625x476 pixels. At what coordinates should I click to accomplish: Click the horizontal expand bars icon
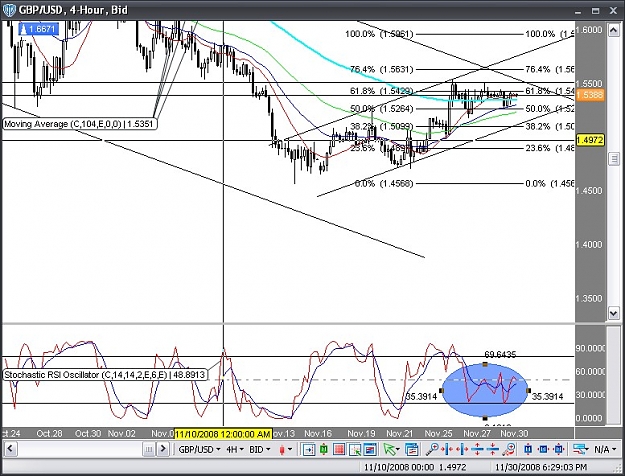[462, 449]
